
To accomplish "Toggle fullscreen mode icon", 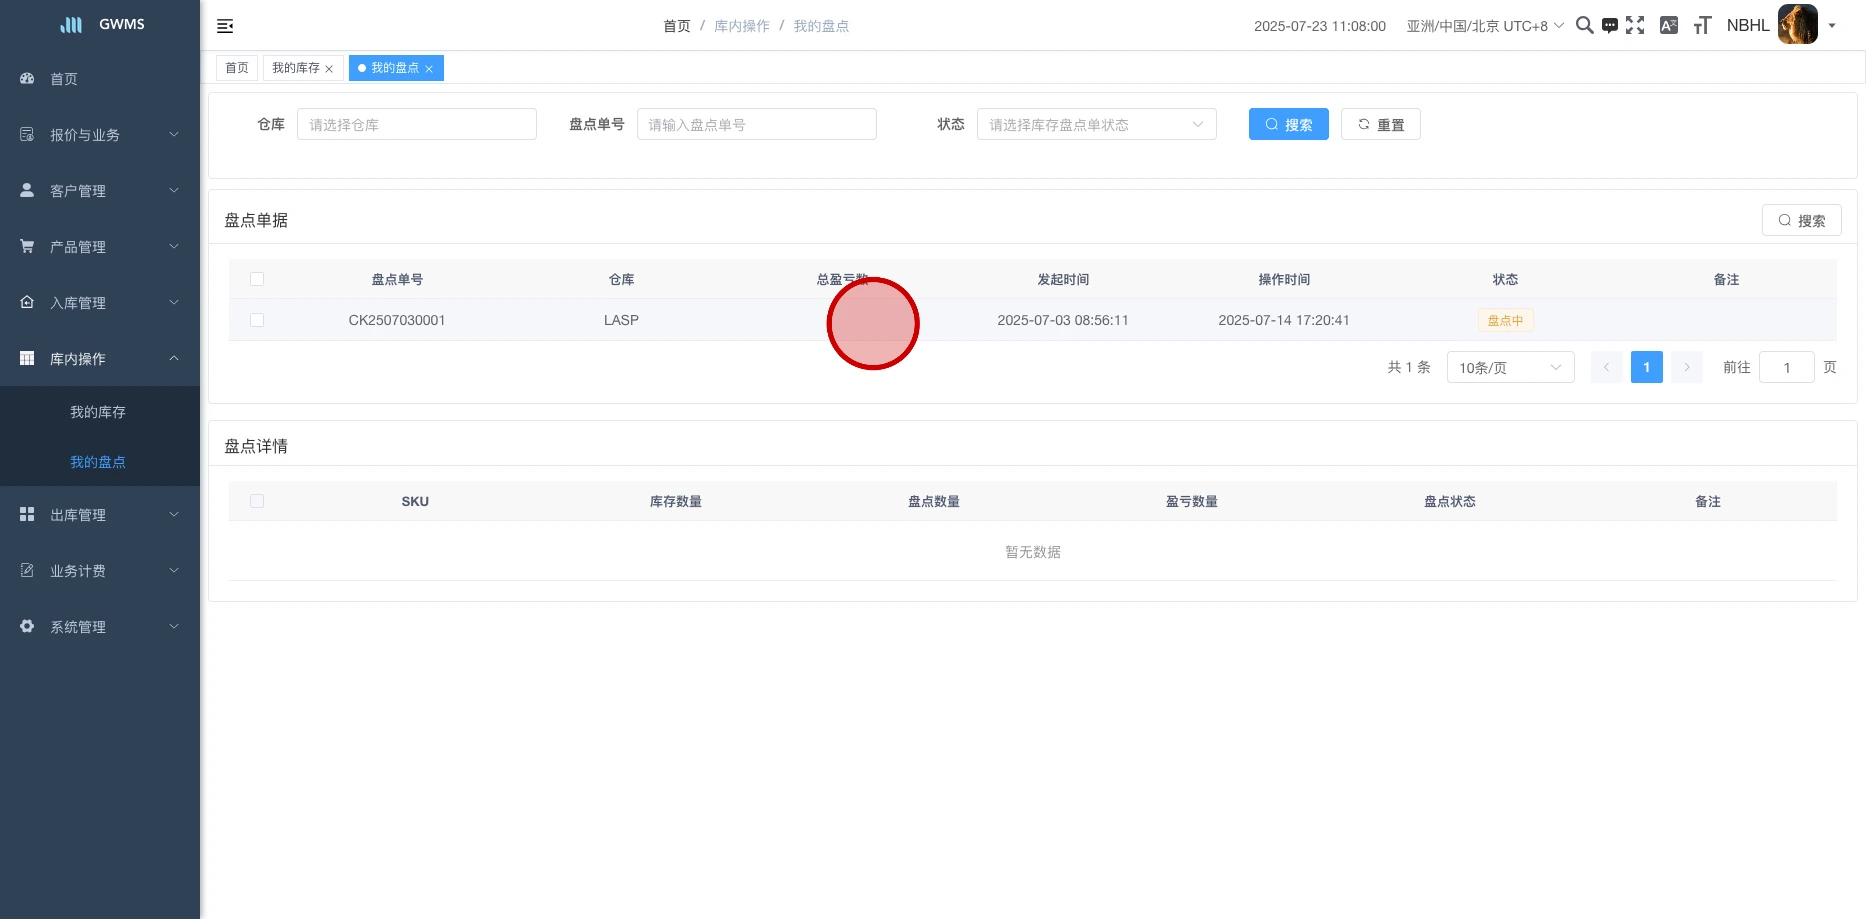I will (1635, 26).
